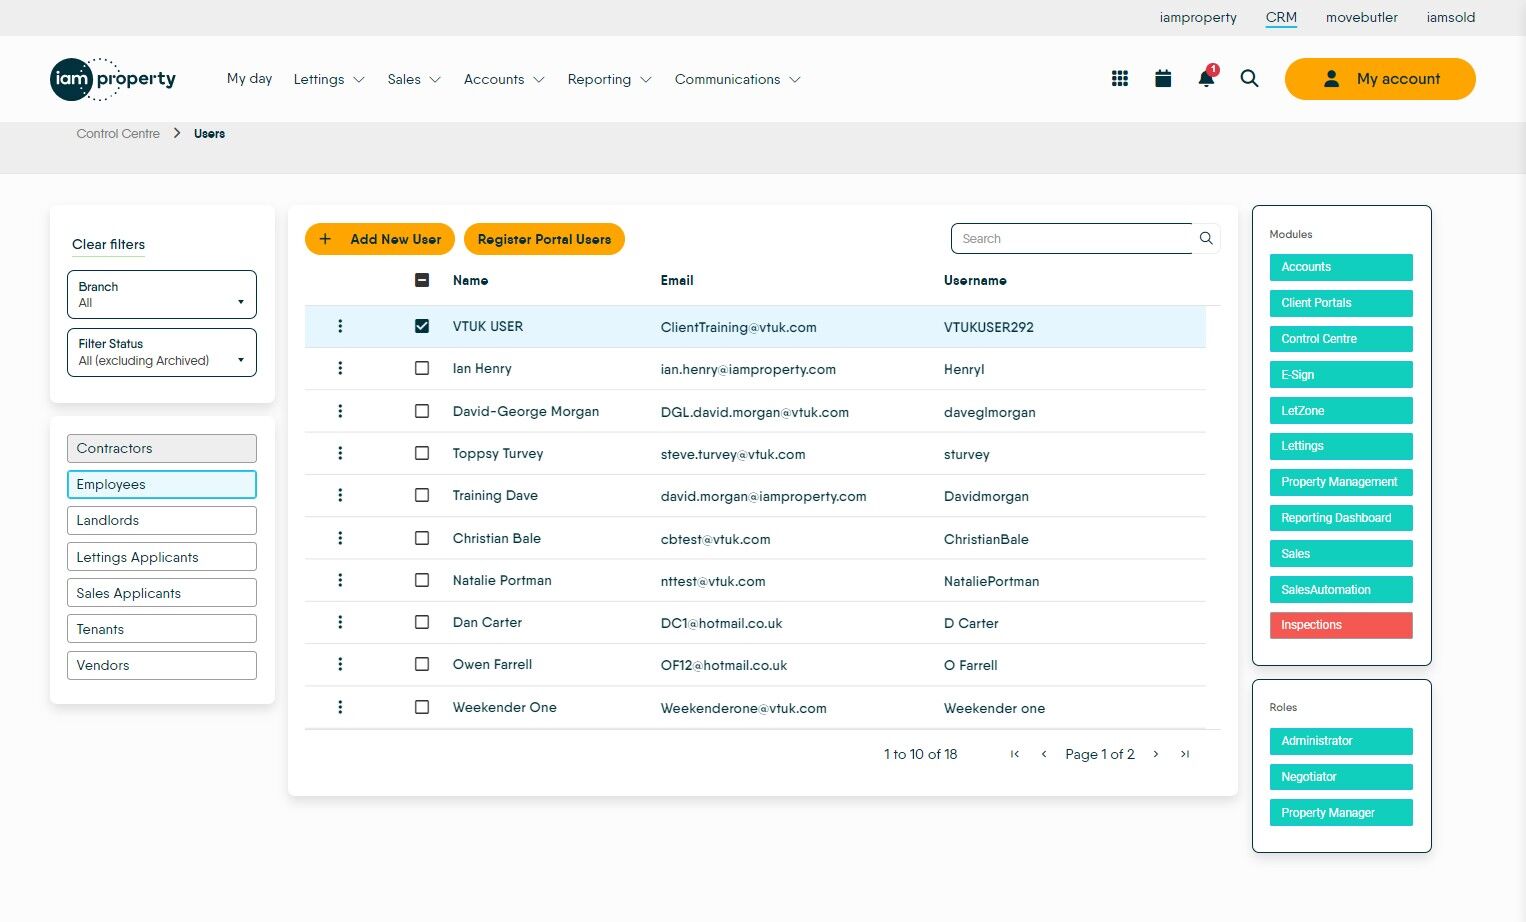This screenshot has width=1526, height=922.
Task: Select the Owen Farrell checkbox
Action: 422,664
